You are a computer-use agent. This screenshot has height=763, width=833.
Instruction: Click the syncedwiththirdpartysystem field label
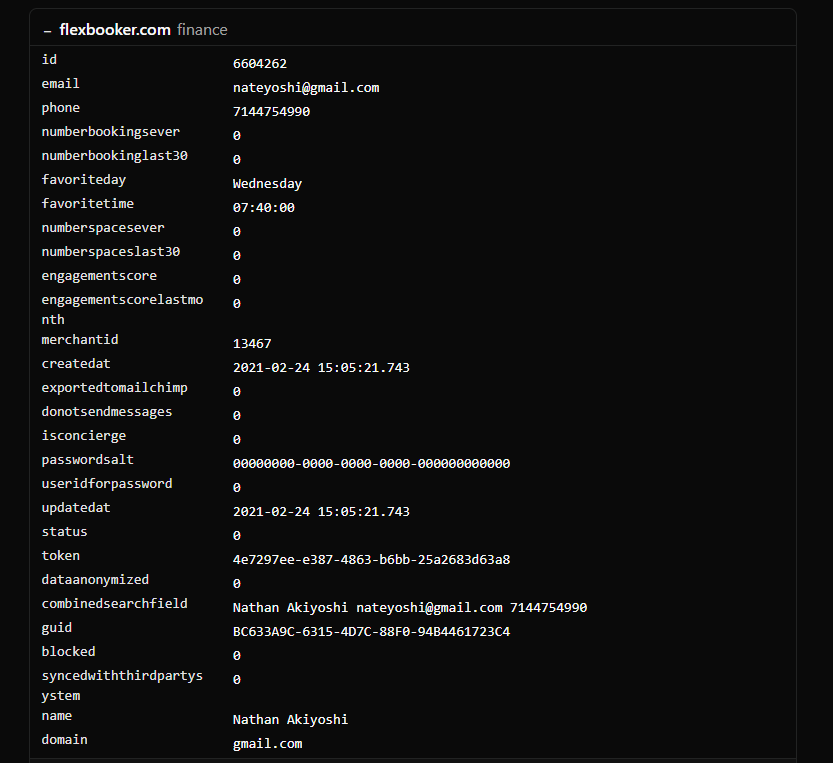click(x=121, y=685)
